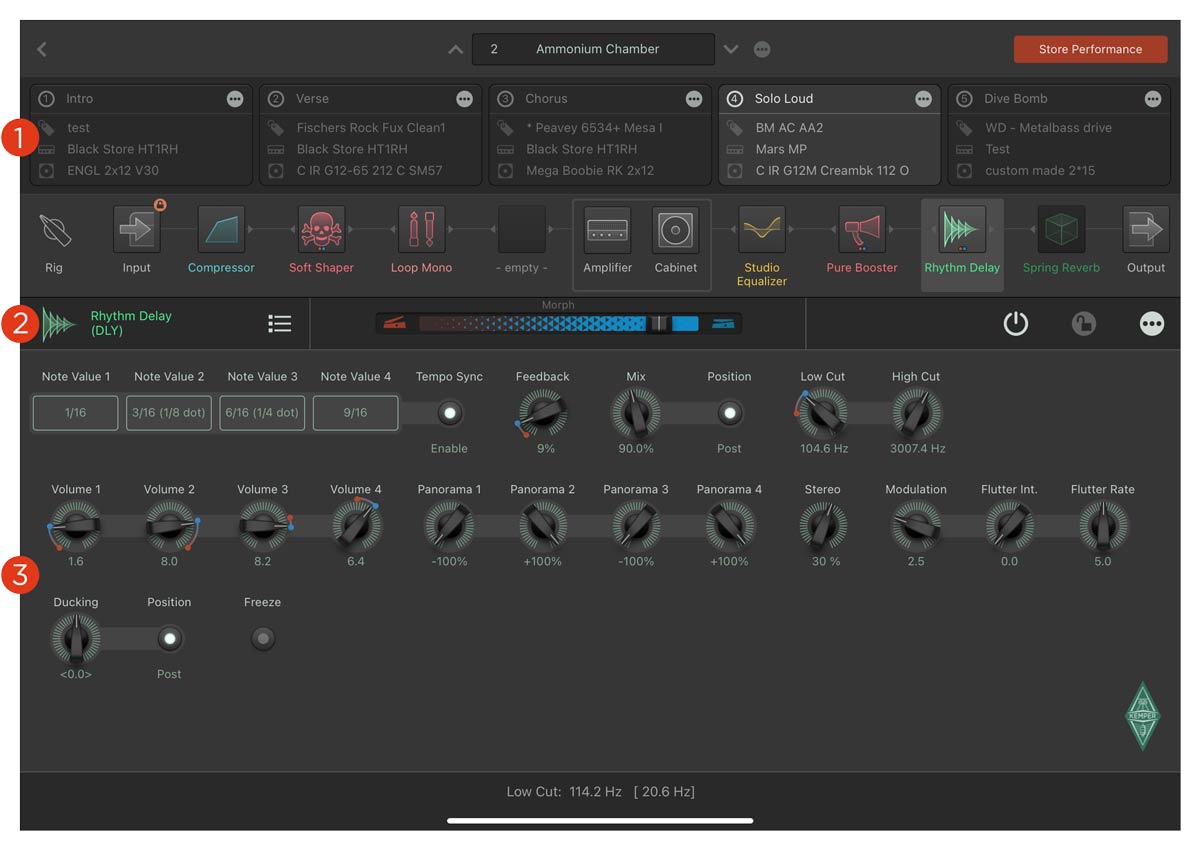
Task: Click the Rhythm Delay (DLY) module header icon
Action: point(59,323)
